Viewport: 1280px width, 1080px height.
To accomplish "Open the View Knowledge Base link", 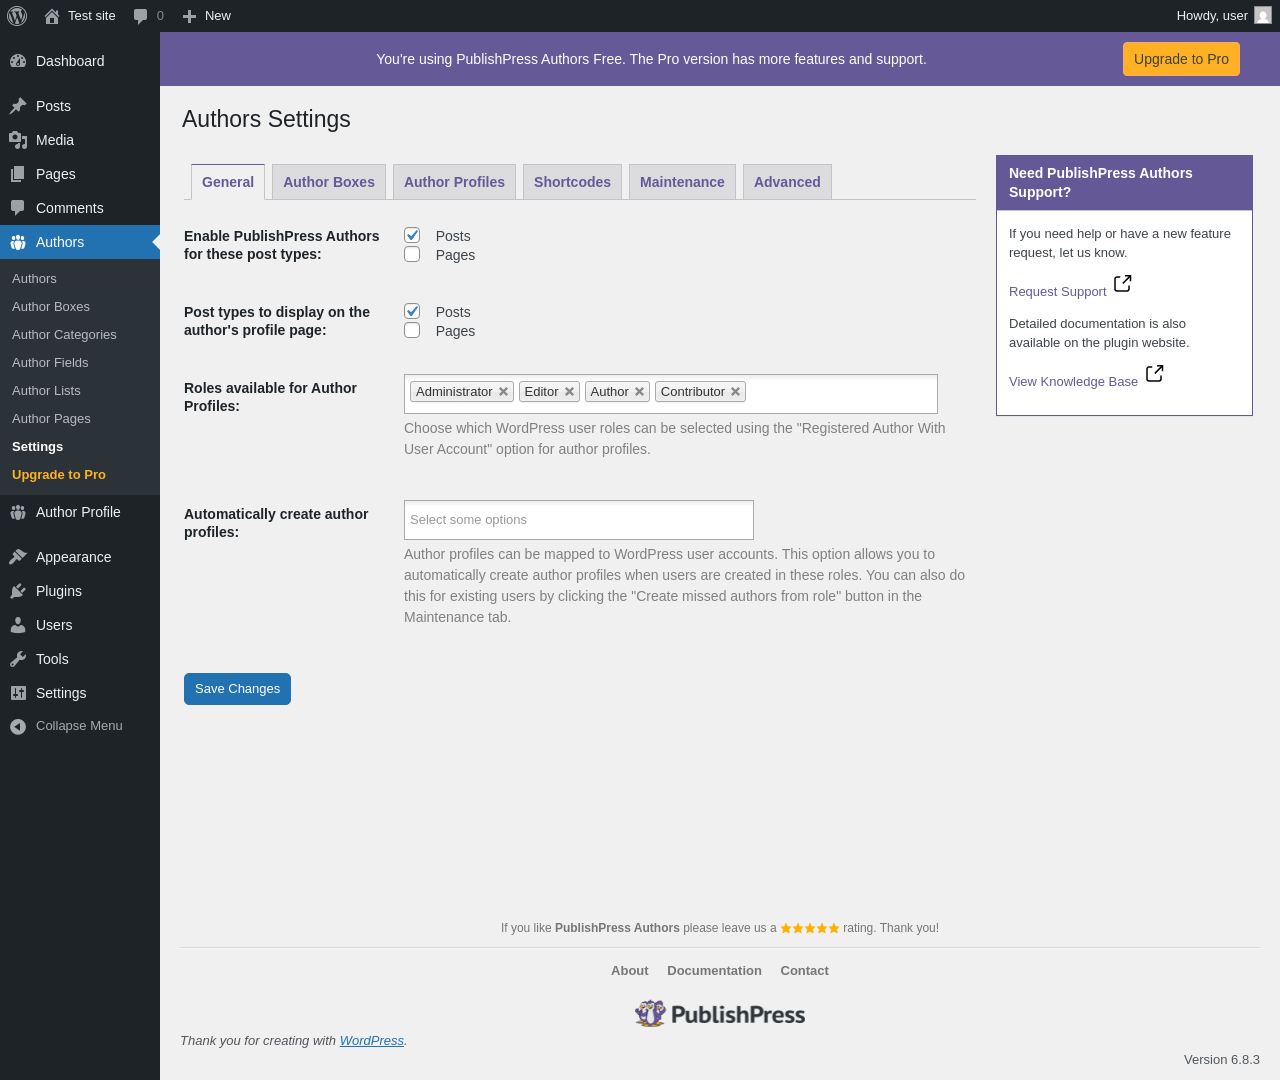I will pos(1073,382).
